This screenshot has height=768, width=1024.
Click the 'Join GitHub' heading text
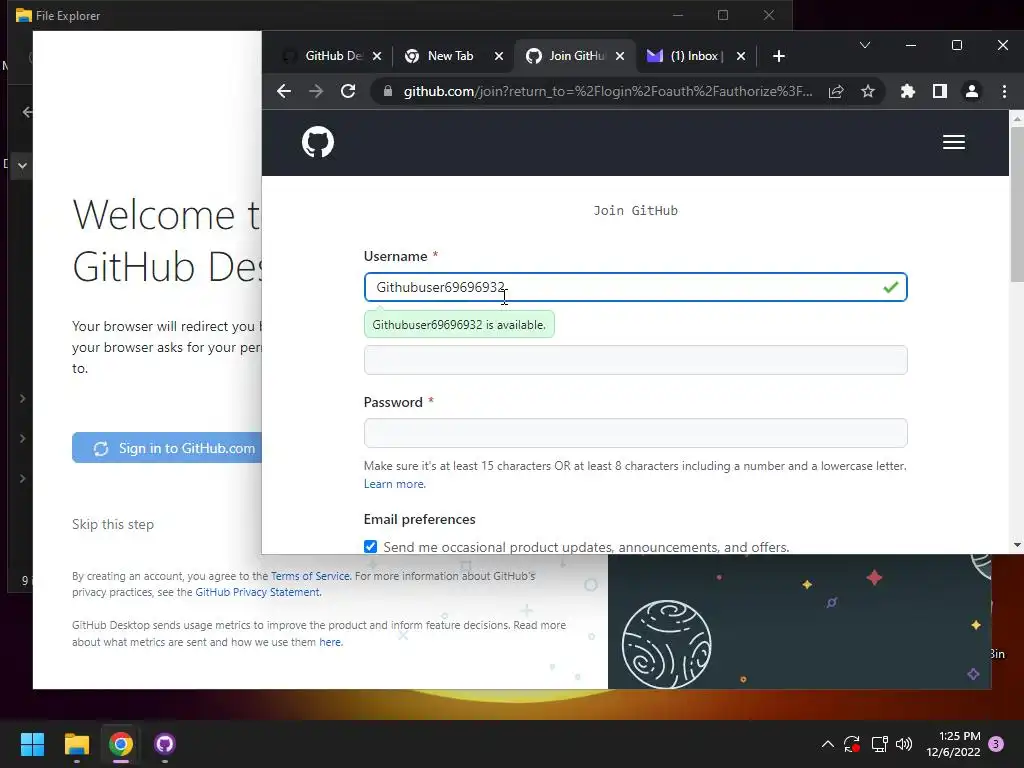coord(635,210)
